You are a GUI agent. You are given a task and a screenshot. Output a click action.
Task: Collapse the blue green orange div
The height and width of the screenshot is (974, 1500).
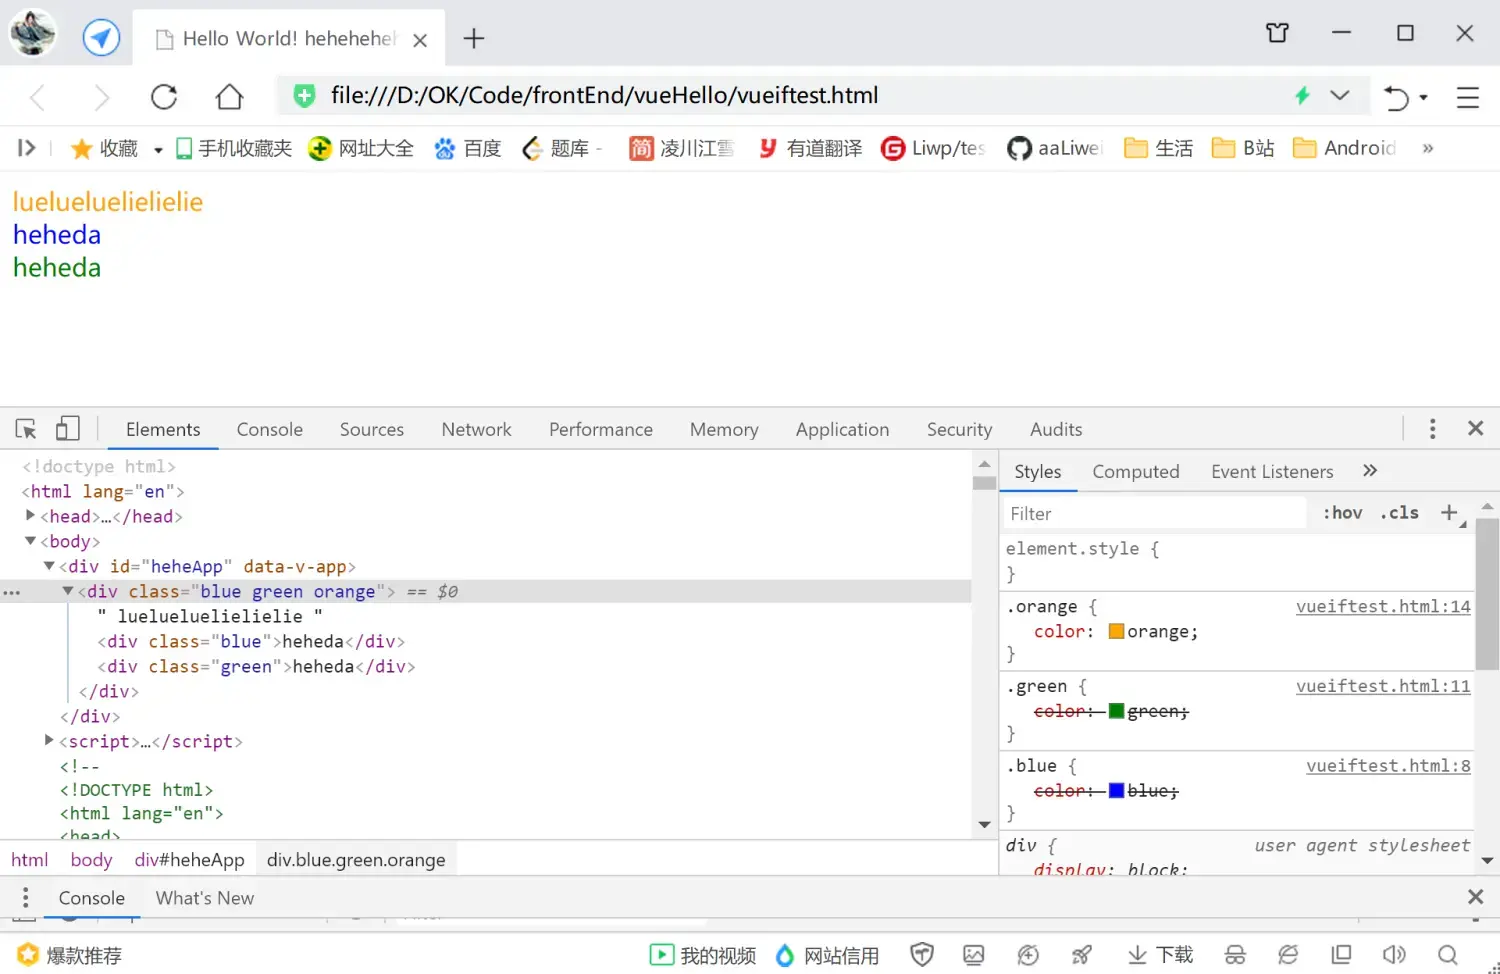[68, 591]
